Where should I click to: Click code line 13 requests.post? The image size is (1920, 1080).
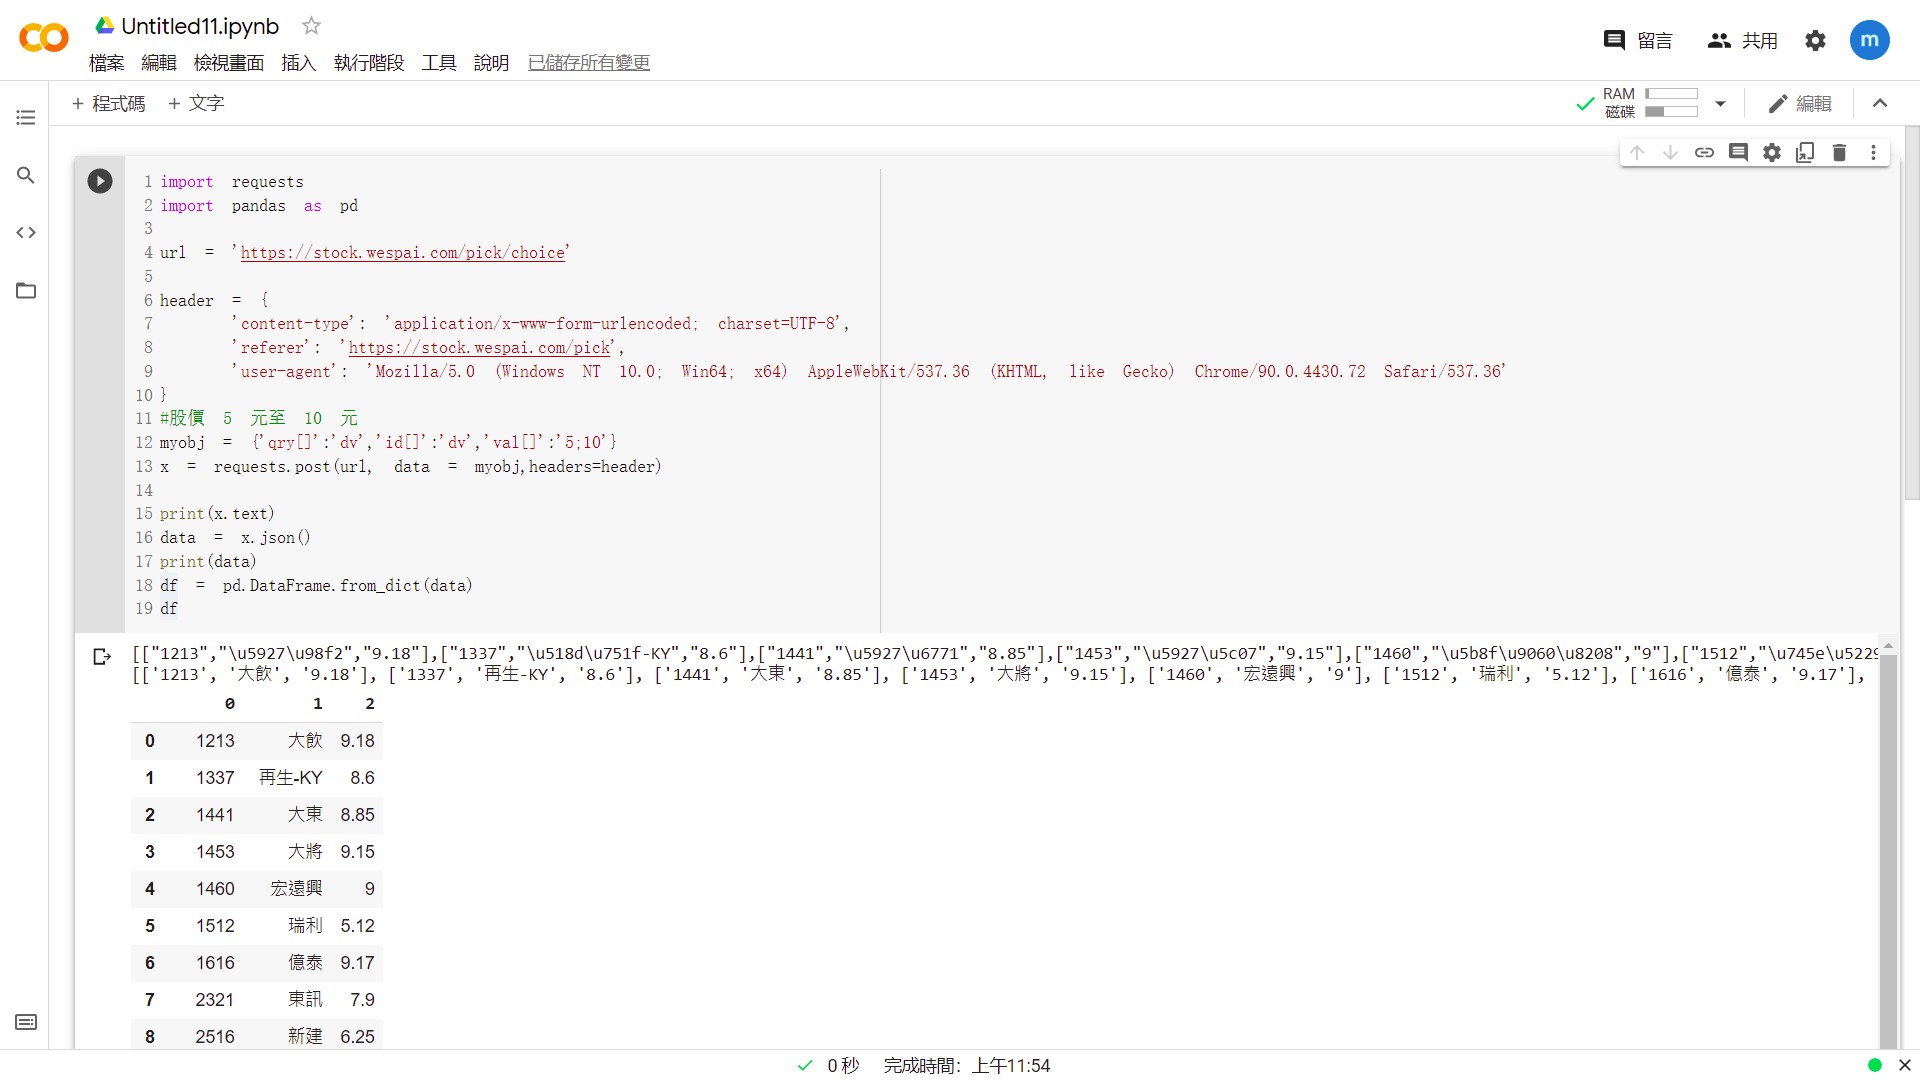[x=410, y=467]
